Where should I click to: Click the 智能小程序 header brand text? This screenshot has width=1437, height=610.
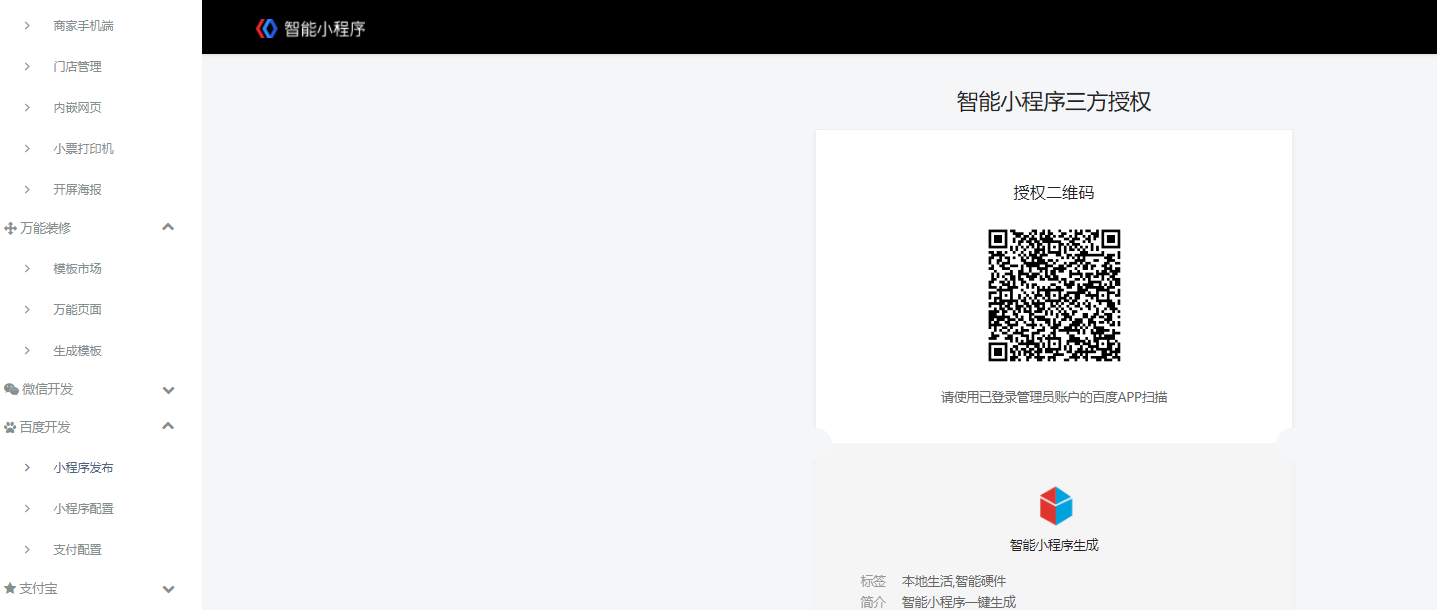point(325,29)
